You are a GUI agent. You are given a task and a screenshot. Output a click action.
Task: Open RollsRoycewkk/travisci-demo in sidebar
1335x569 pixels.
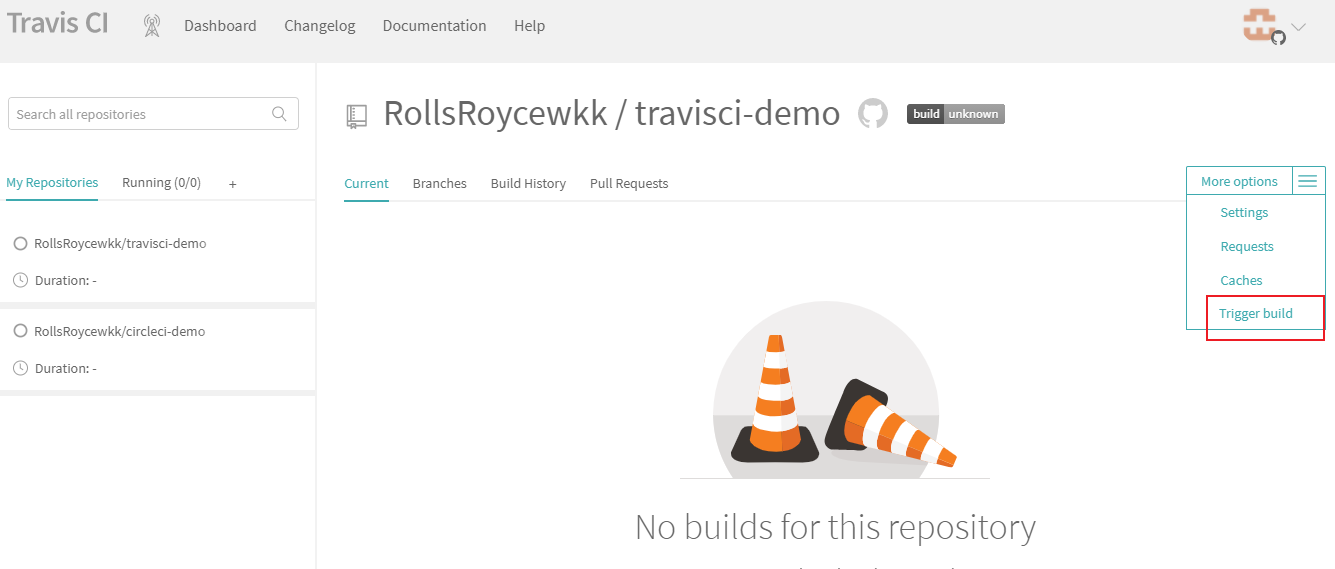tap(120, 244)
